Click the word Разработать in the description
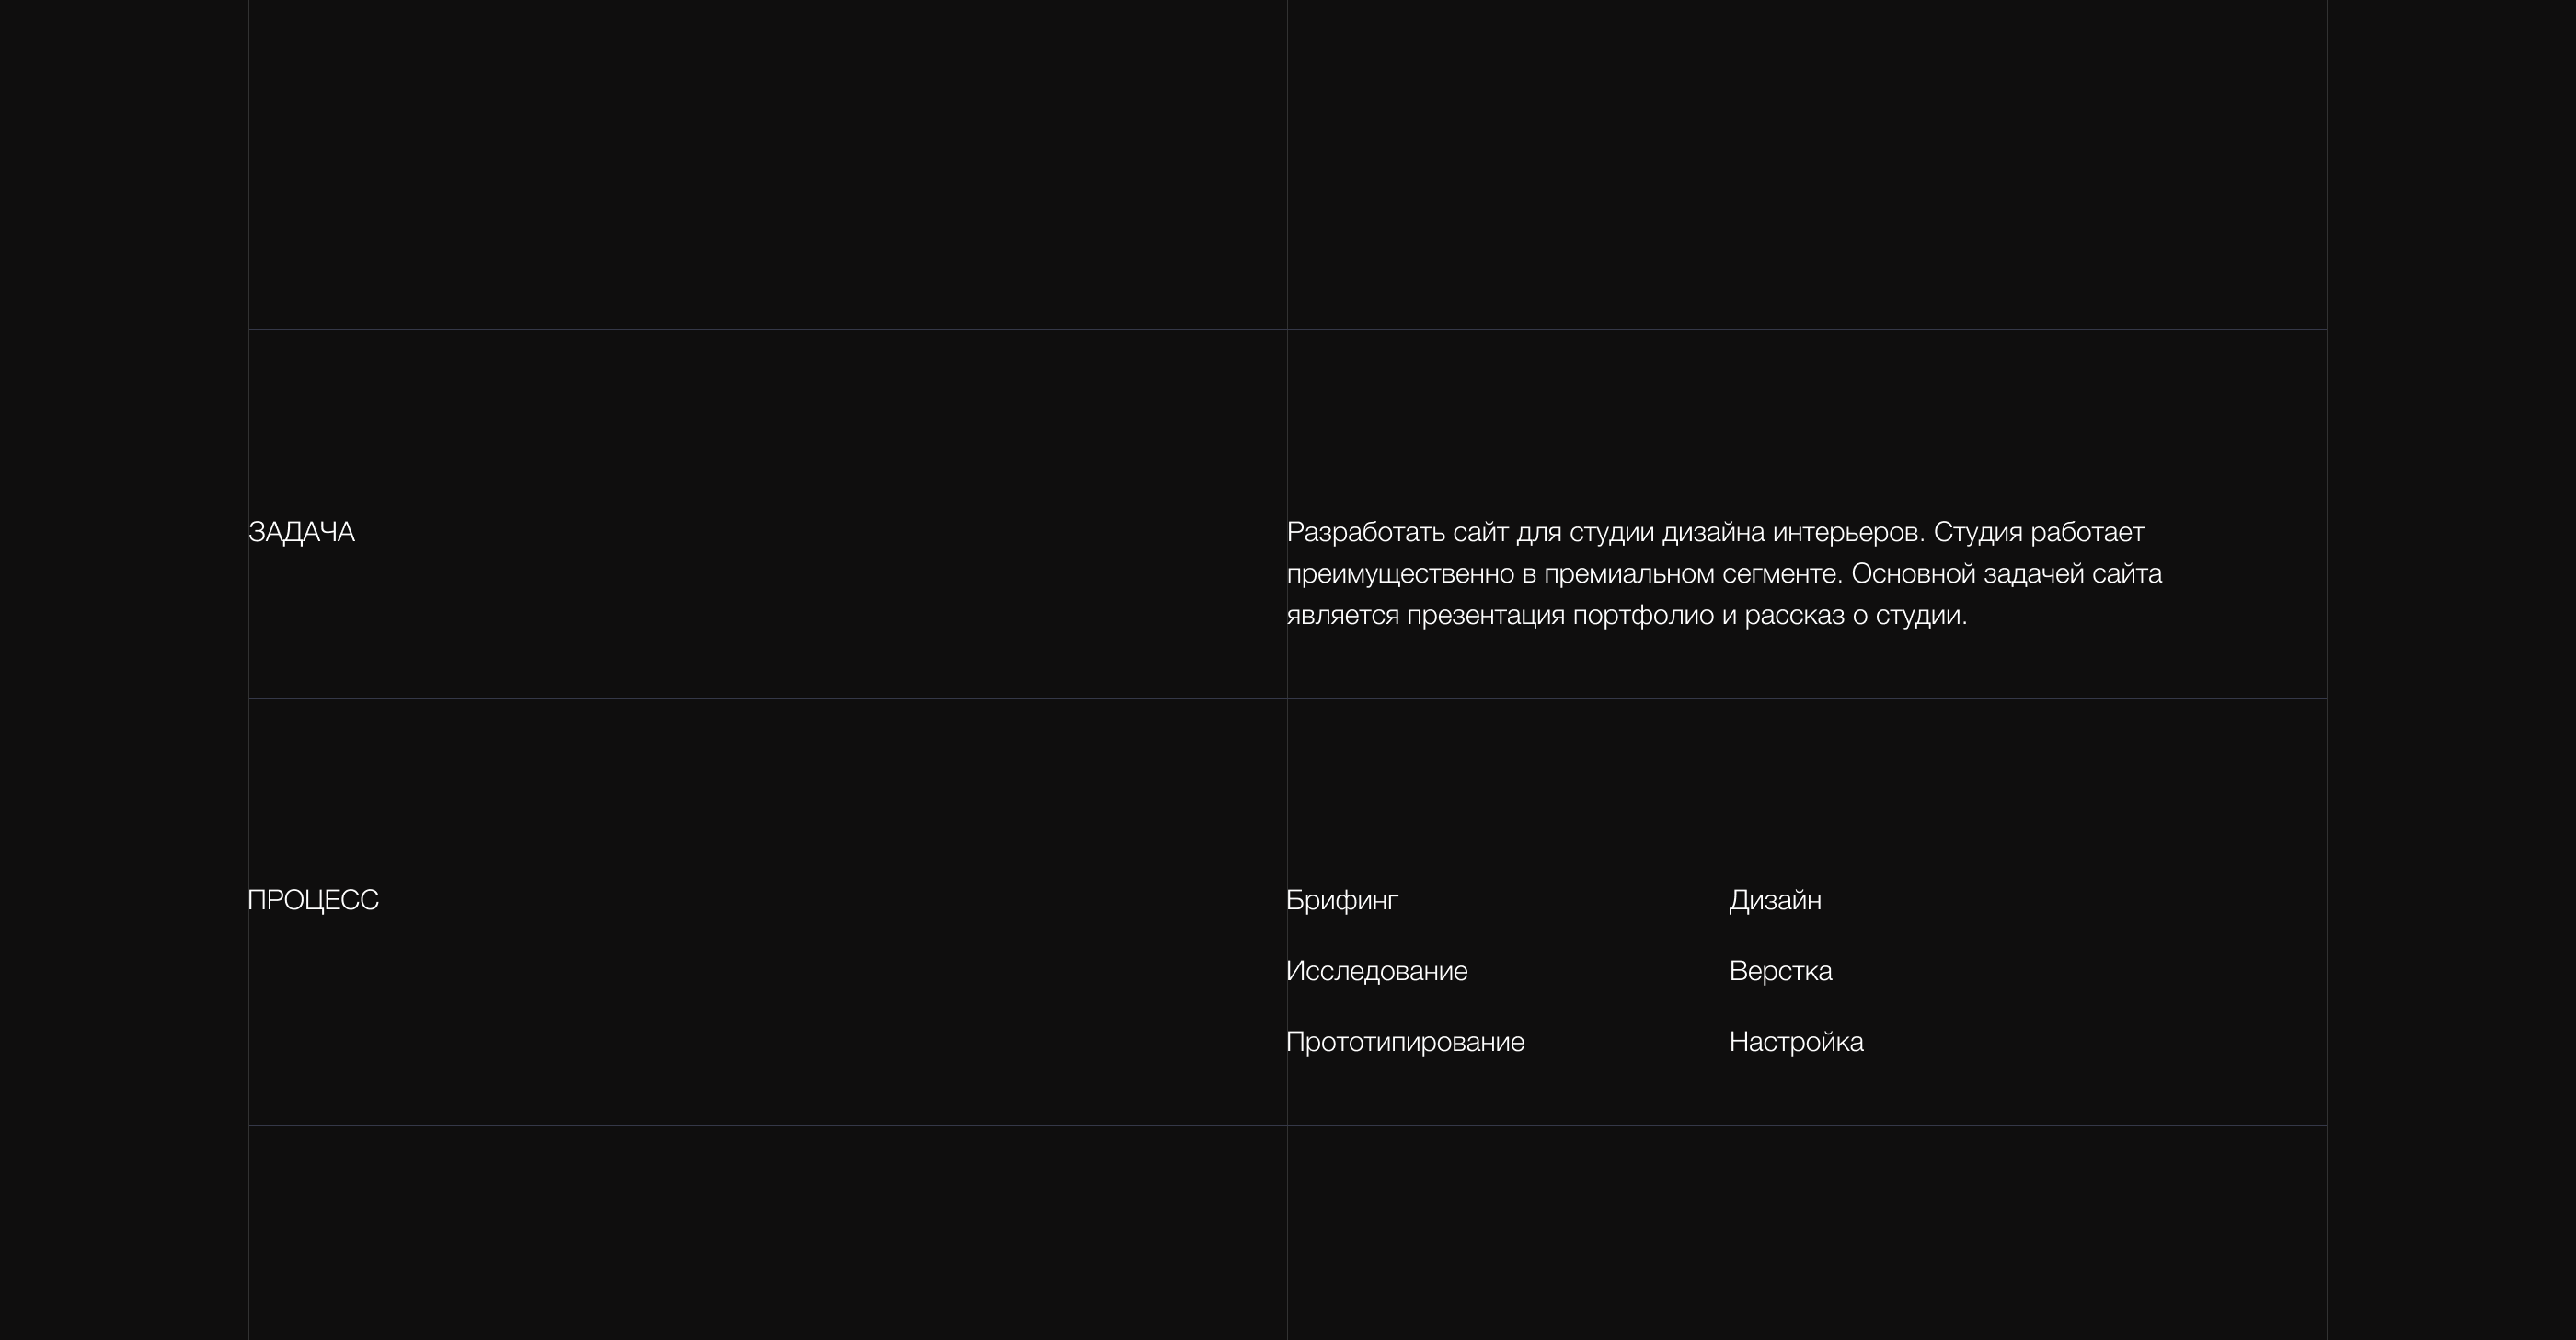2576x1340 pixels. coord(1365,532)
